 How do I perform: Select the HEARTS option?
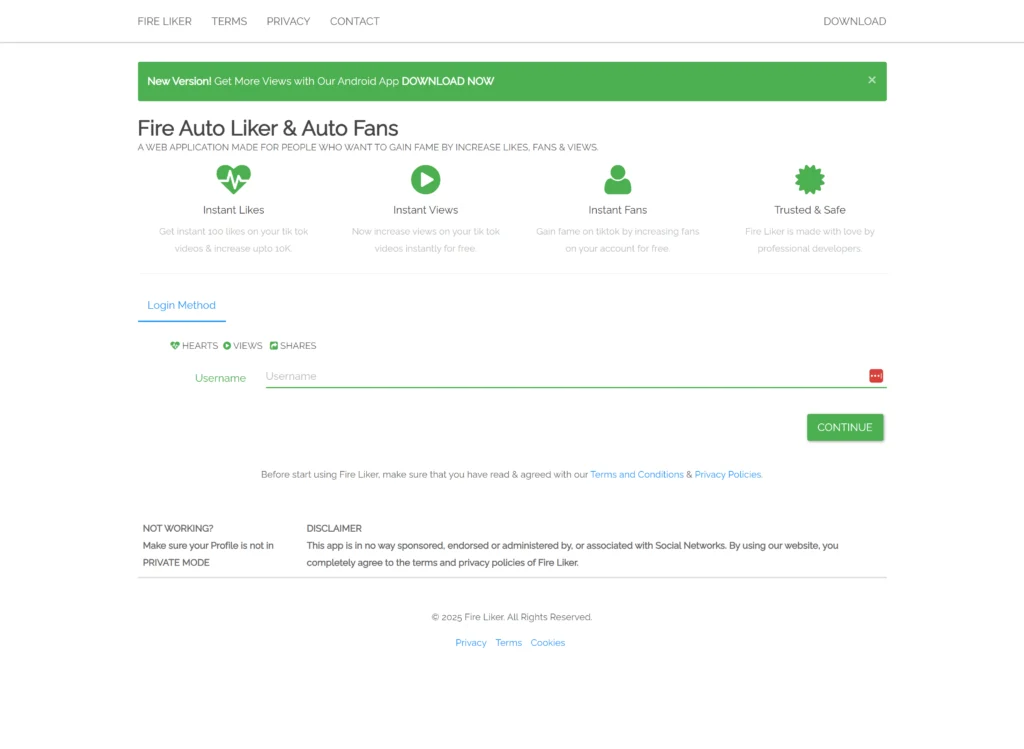tap(198, 345)
